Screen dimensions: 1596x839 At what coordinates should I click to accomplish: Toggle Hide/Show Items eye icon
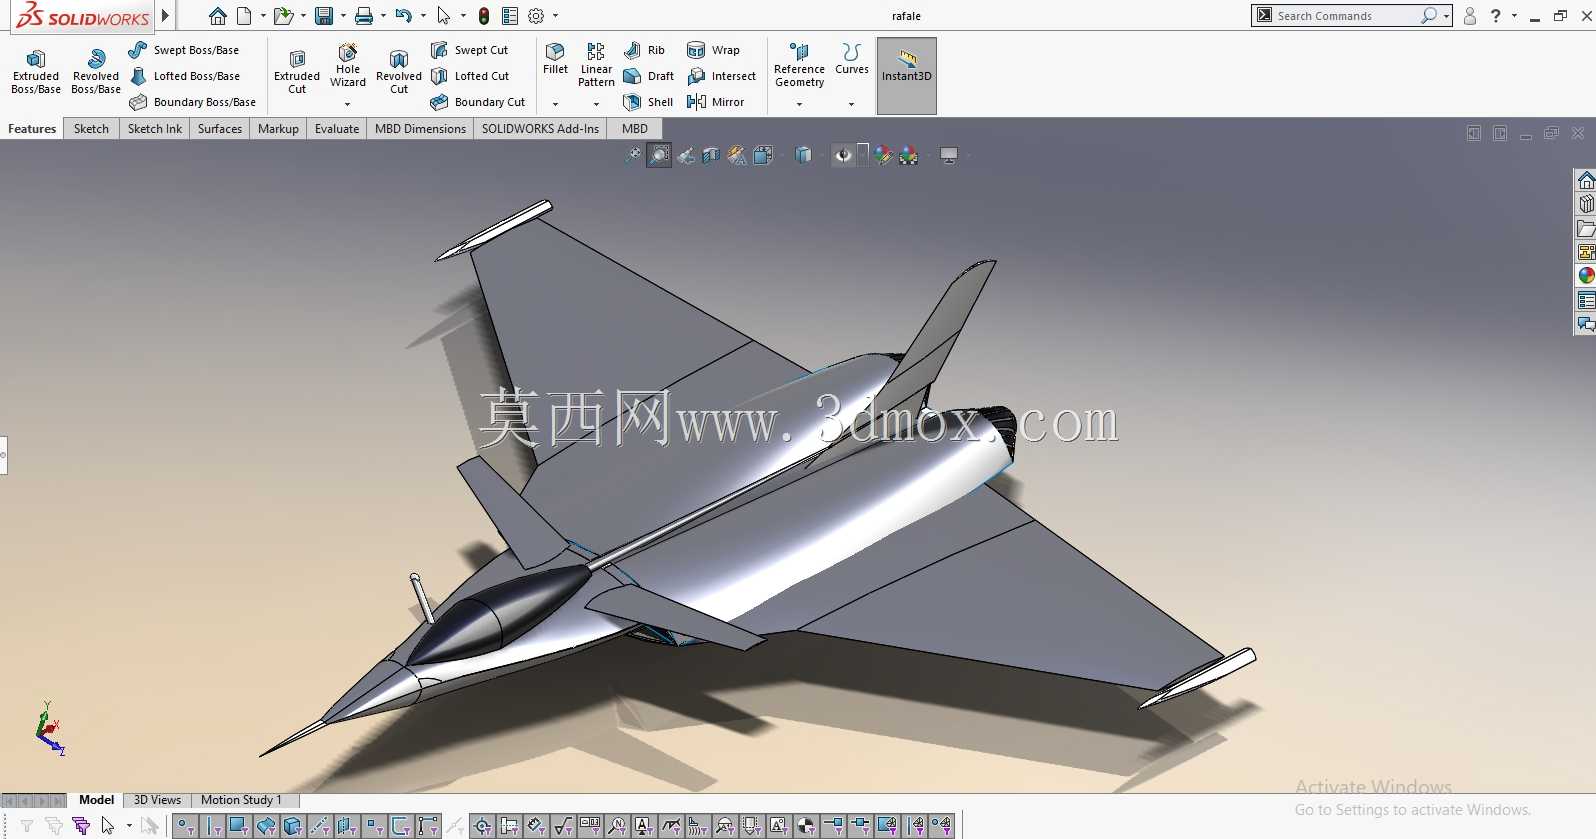click(843, 155)
